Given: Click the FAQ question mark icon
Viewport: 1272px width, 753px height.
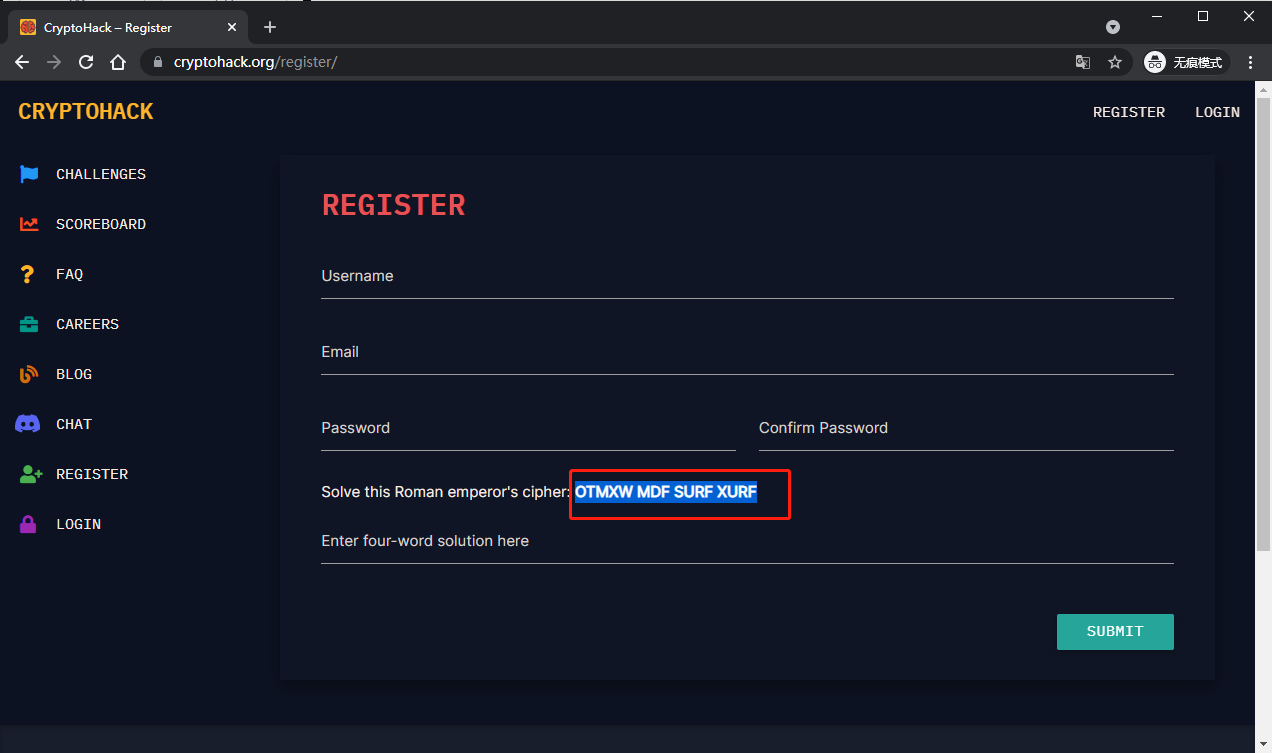Looking at the screenshot, I should pyautogui.click(x=28, y=274).
